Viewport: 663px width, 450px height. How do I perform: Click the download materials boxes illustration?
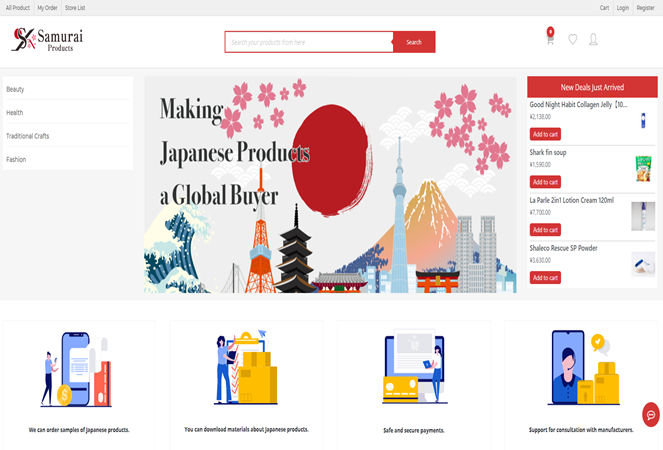click(246, 368)
